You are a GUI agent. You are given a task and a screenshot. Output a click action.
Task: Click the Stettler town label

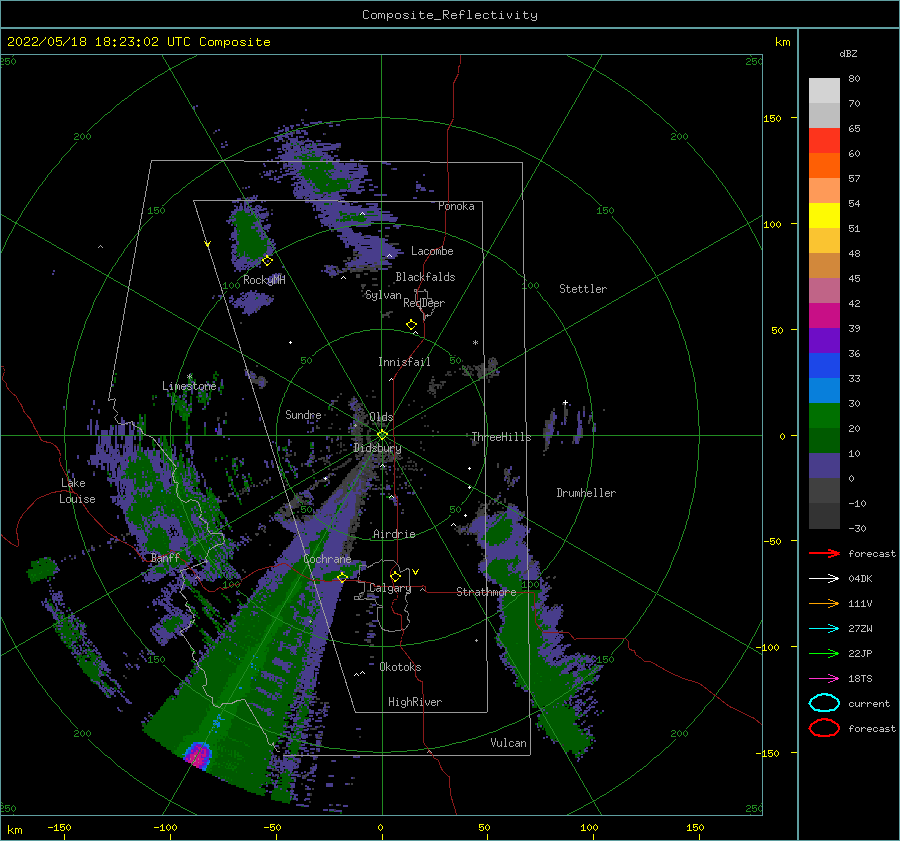(x=583, y=289)
